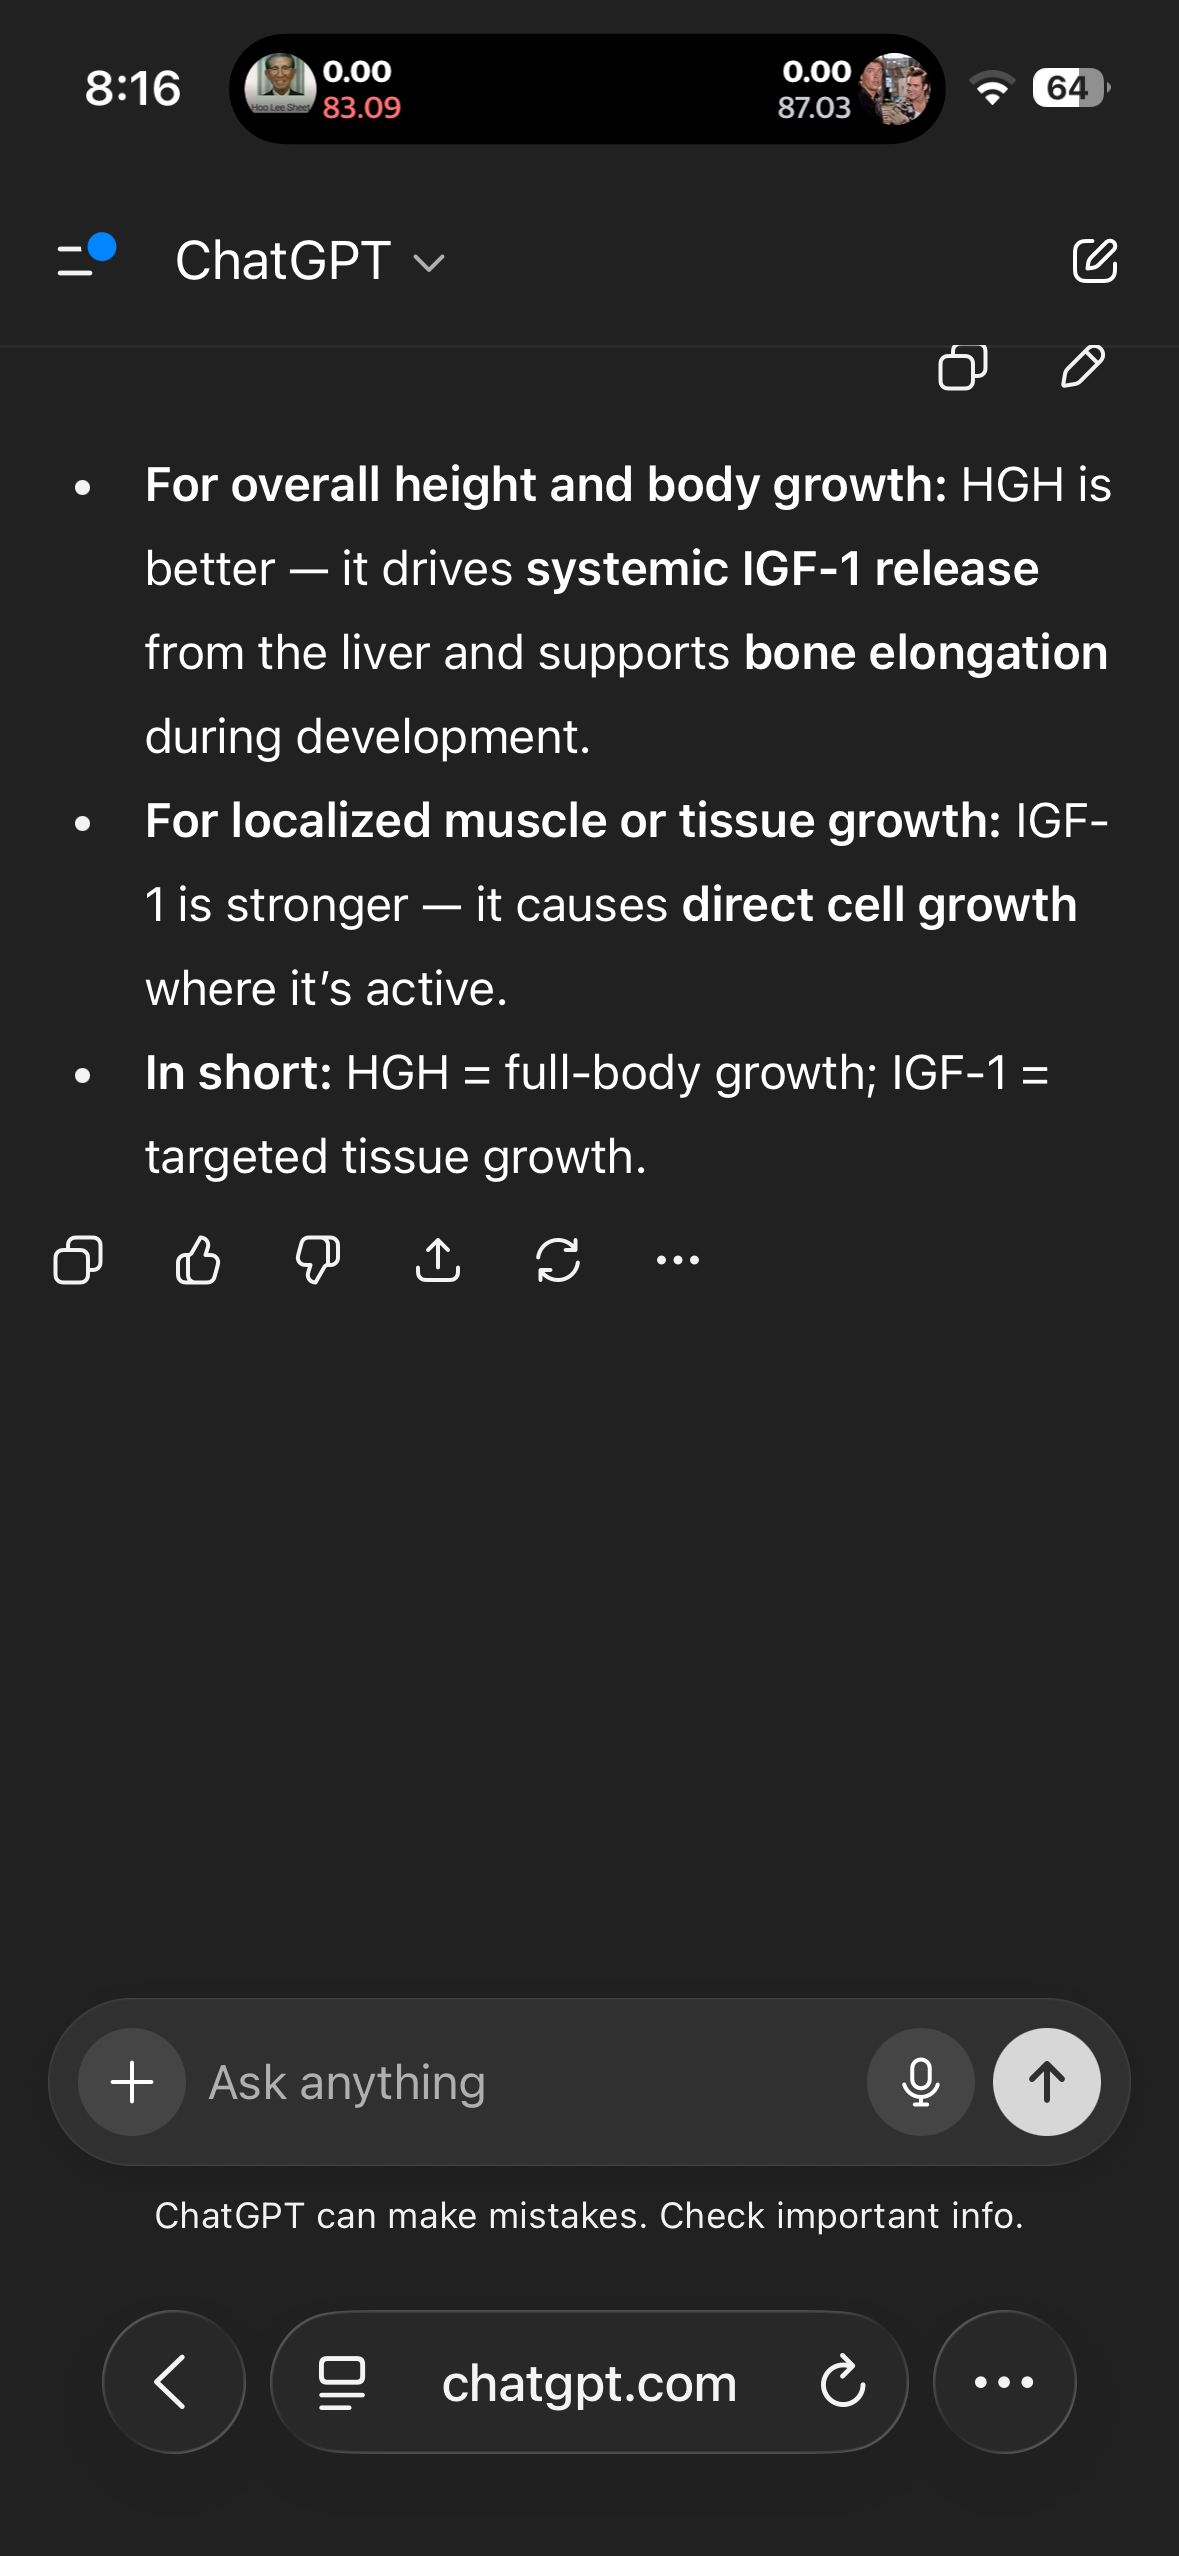1179x2556 pixels.
Task: Share the ChatGPT response
Action: (x=438, y=1260)
